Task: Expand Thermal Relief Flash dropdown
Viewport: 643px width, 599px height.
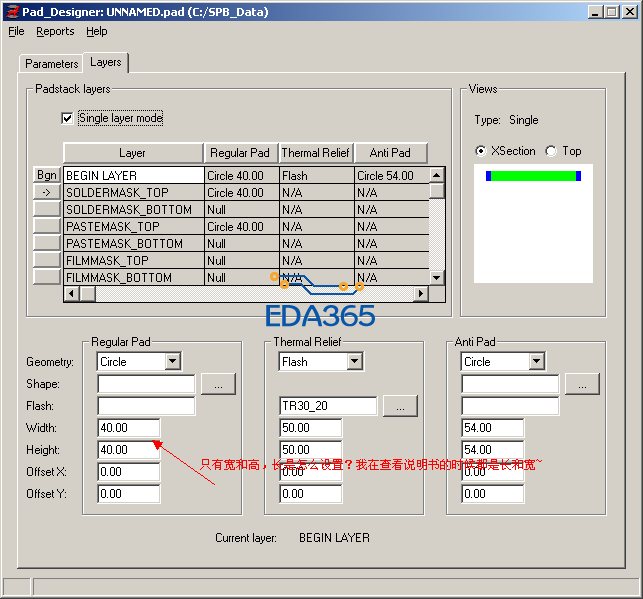Action: (353, 361)
